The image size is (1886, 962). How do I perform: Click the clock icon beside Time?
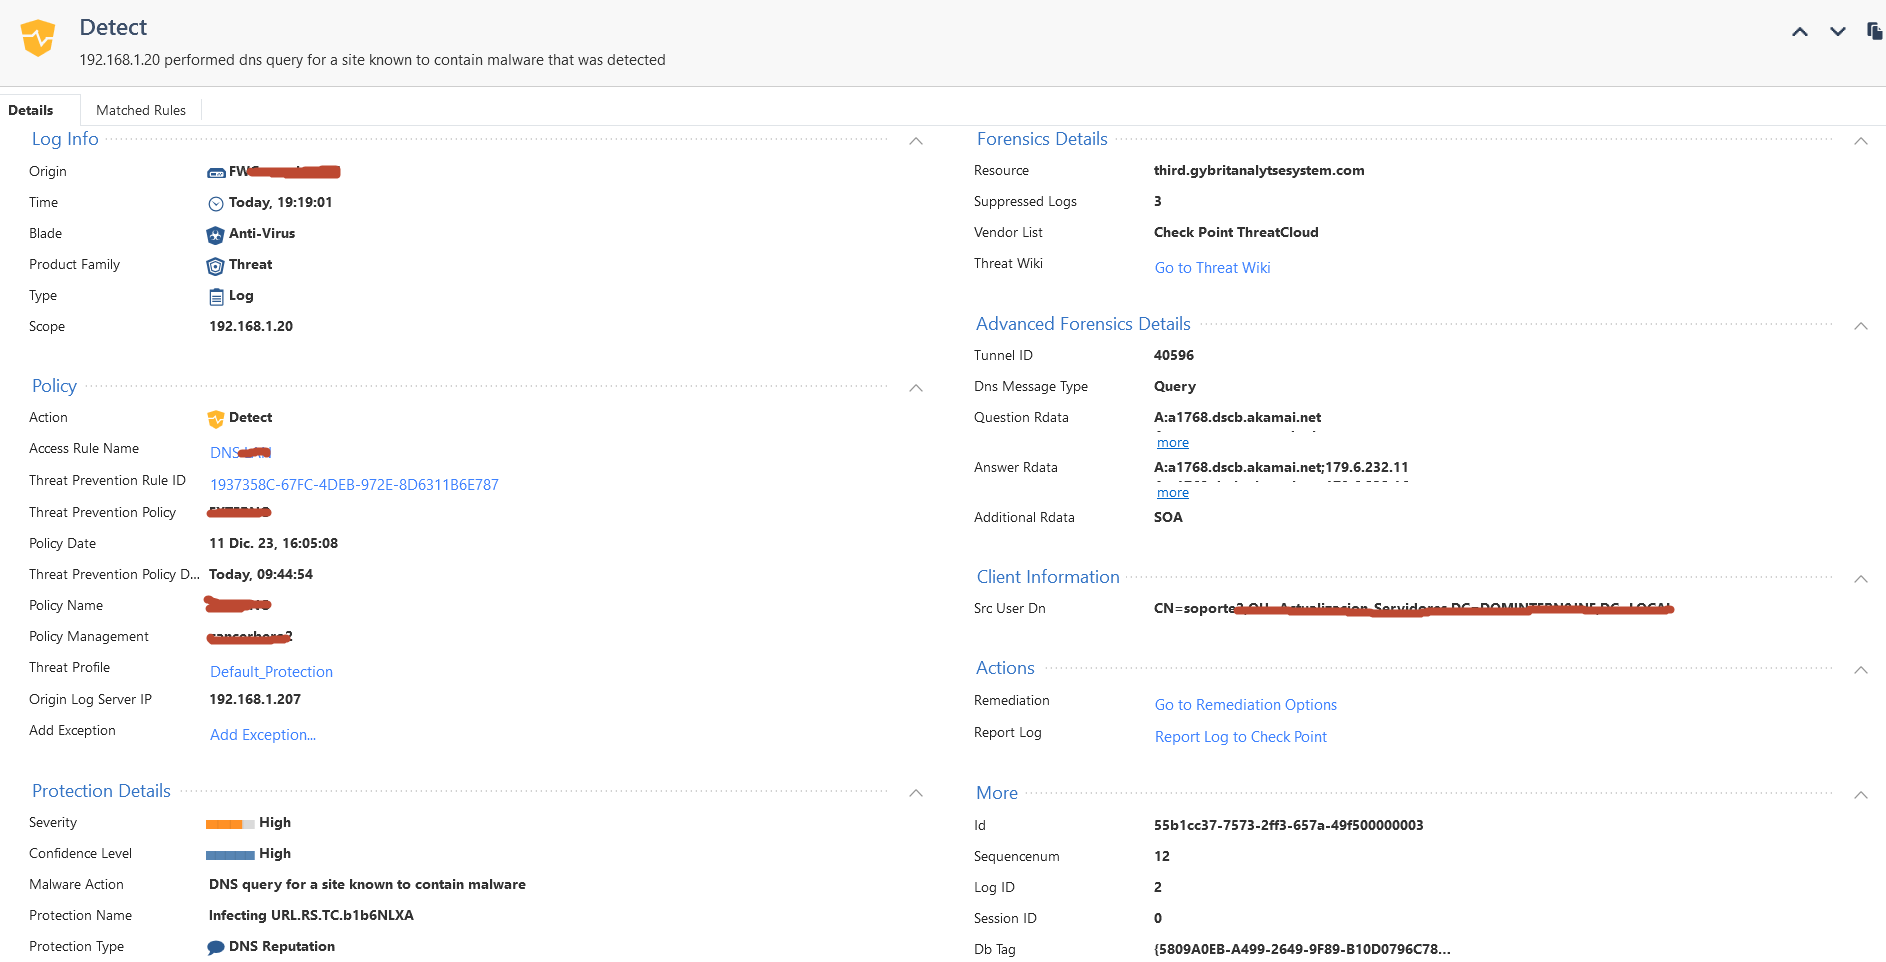click(x=215, y=204)
